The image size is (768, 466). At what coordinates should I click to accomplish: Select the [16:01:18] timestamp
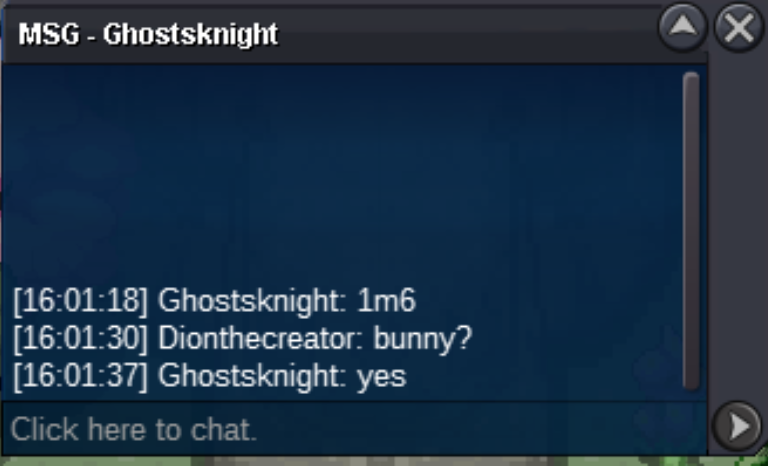[81, 300]
